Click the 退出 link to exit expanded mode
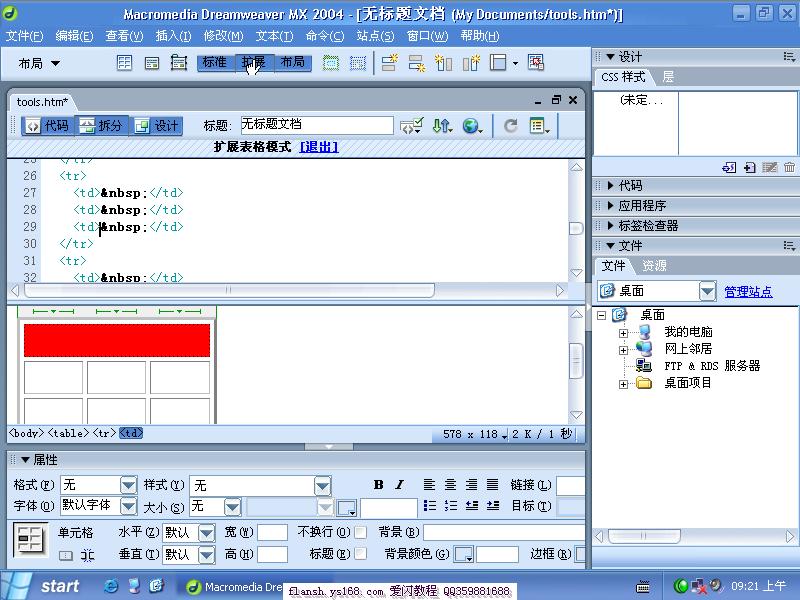Viewport: 800px width, 600px height. tap(319, 147)
